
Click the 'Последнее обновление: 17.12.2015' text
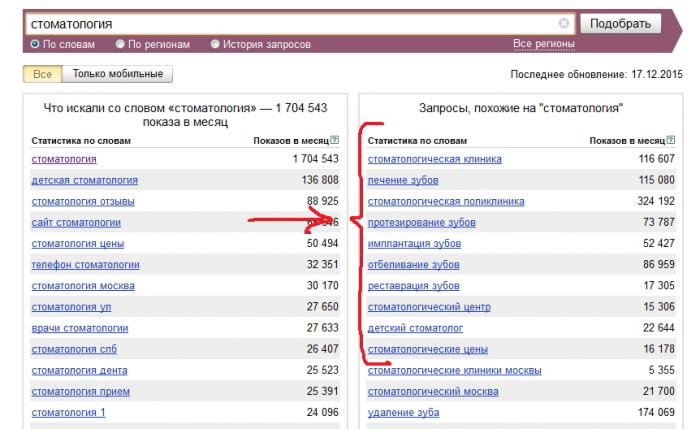(x=596, y=74)
